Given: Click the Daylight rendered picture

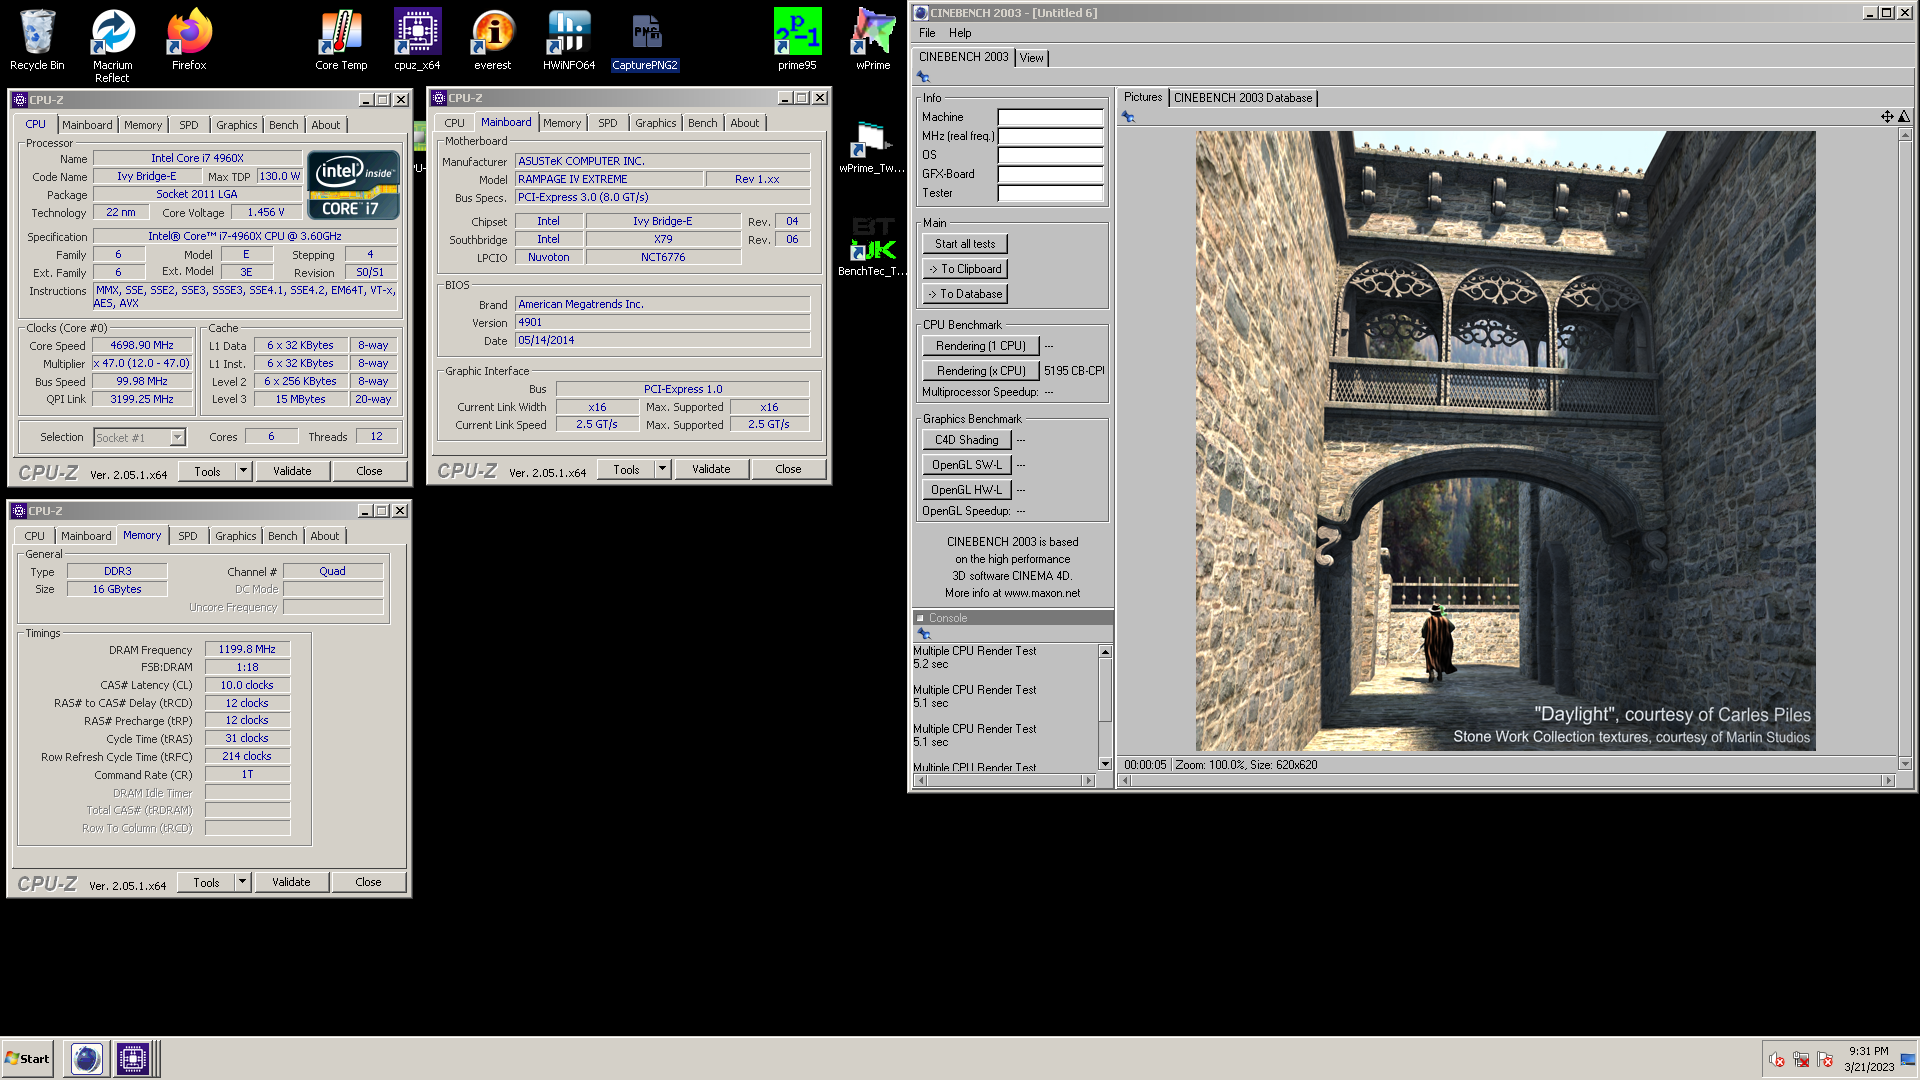Looking at the screenshot, I should tap(1505, 441).
